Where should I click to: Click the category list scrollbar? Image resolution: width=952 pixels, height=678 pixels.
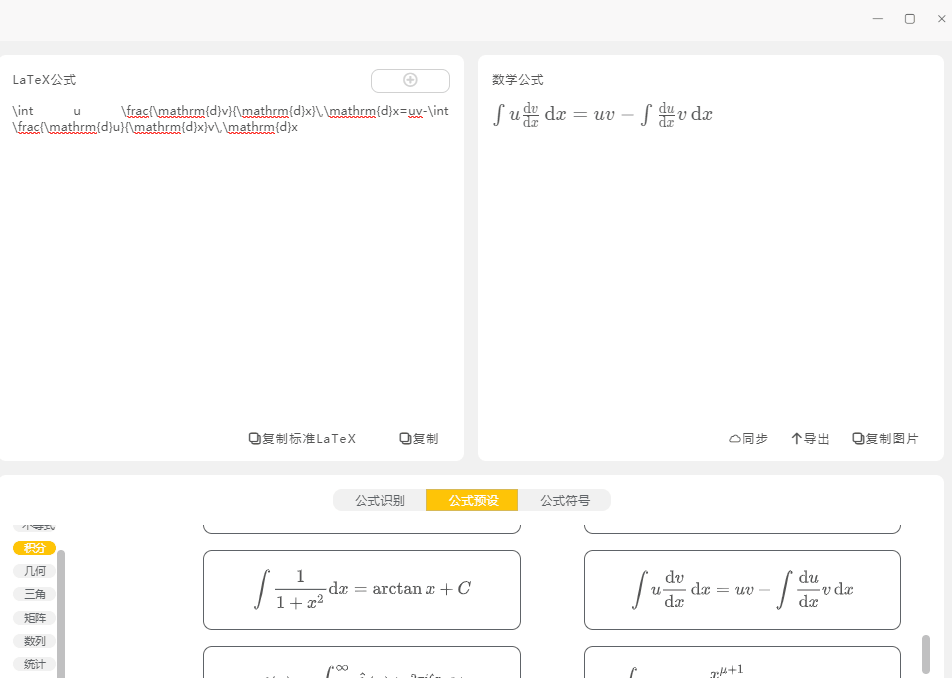point(61,613)
